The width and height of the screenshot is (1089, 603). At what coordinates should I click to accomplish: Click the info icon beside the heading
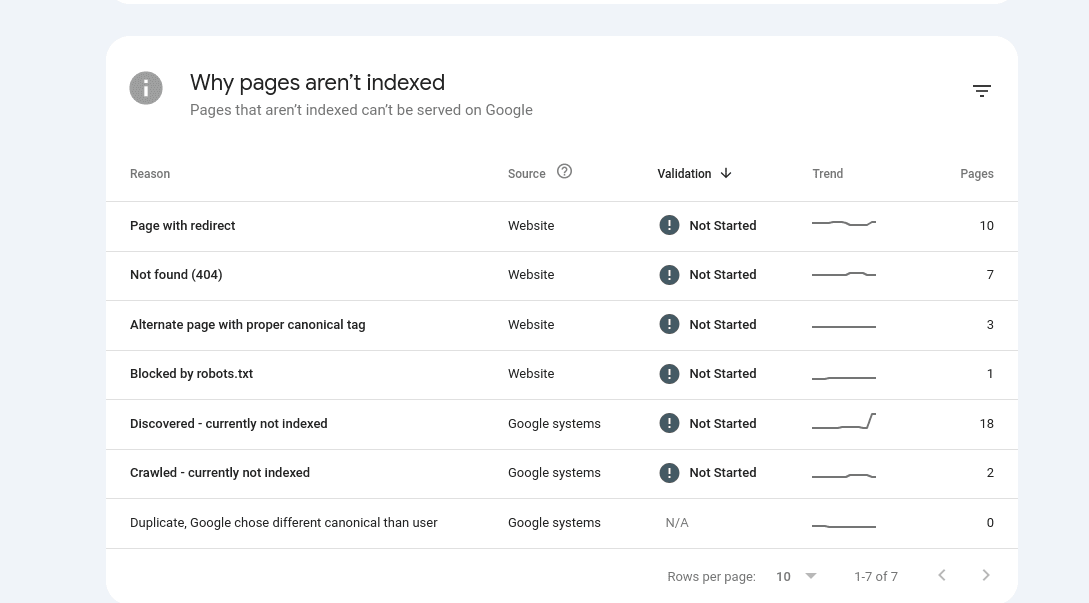coord(146,88)
